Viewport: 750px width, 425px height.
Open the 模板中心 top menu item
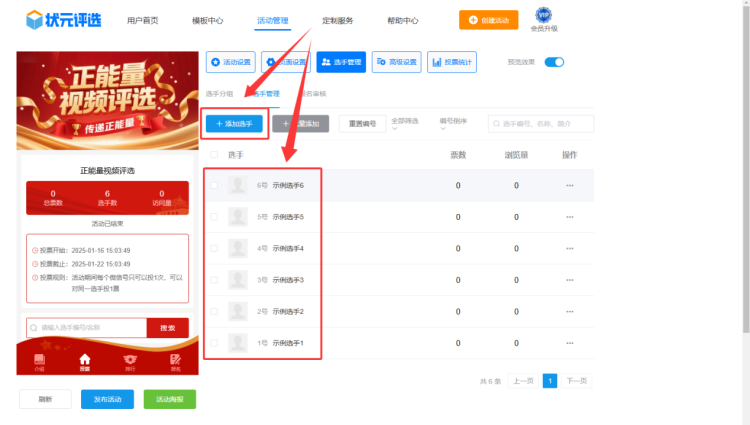pyautogui.click(x=207, y=21)
